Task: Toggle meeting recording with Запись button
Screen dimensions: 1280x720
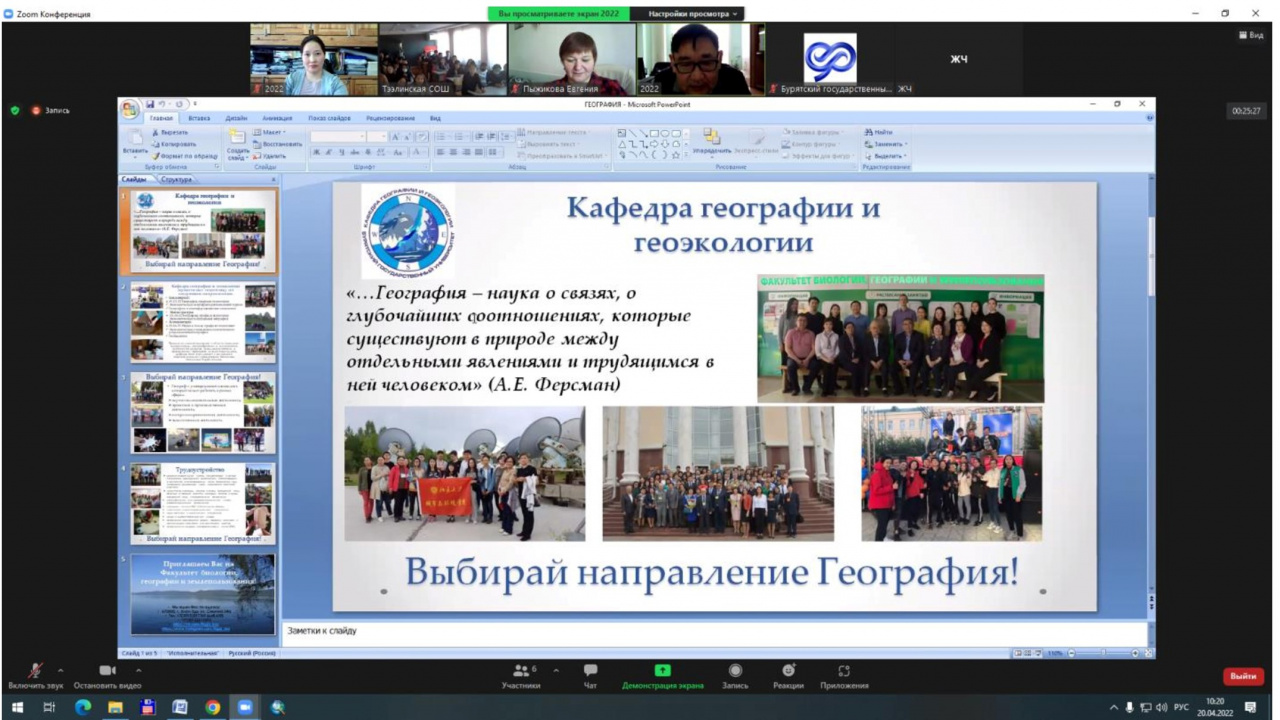Action: pyautogui.click(x=735, y=675)
